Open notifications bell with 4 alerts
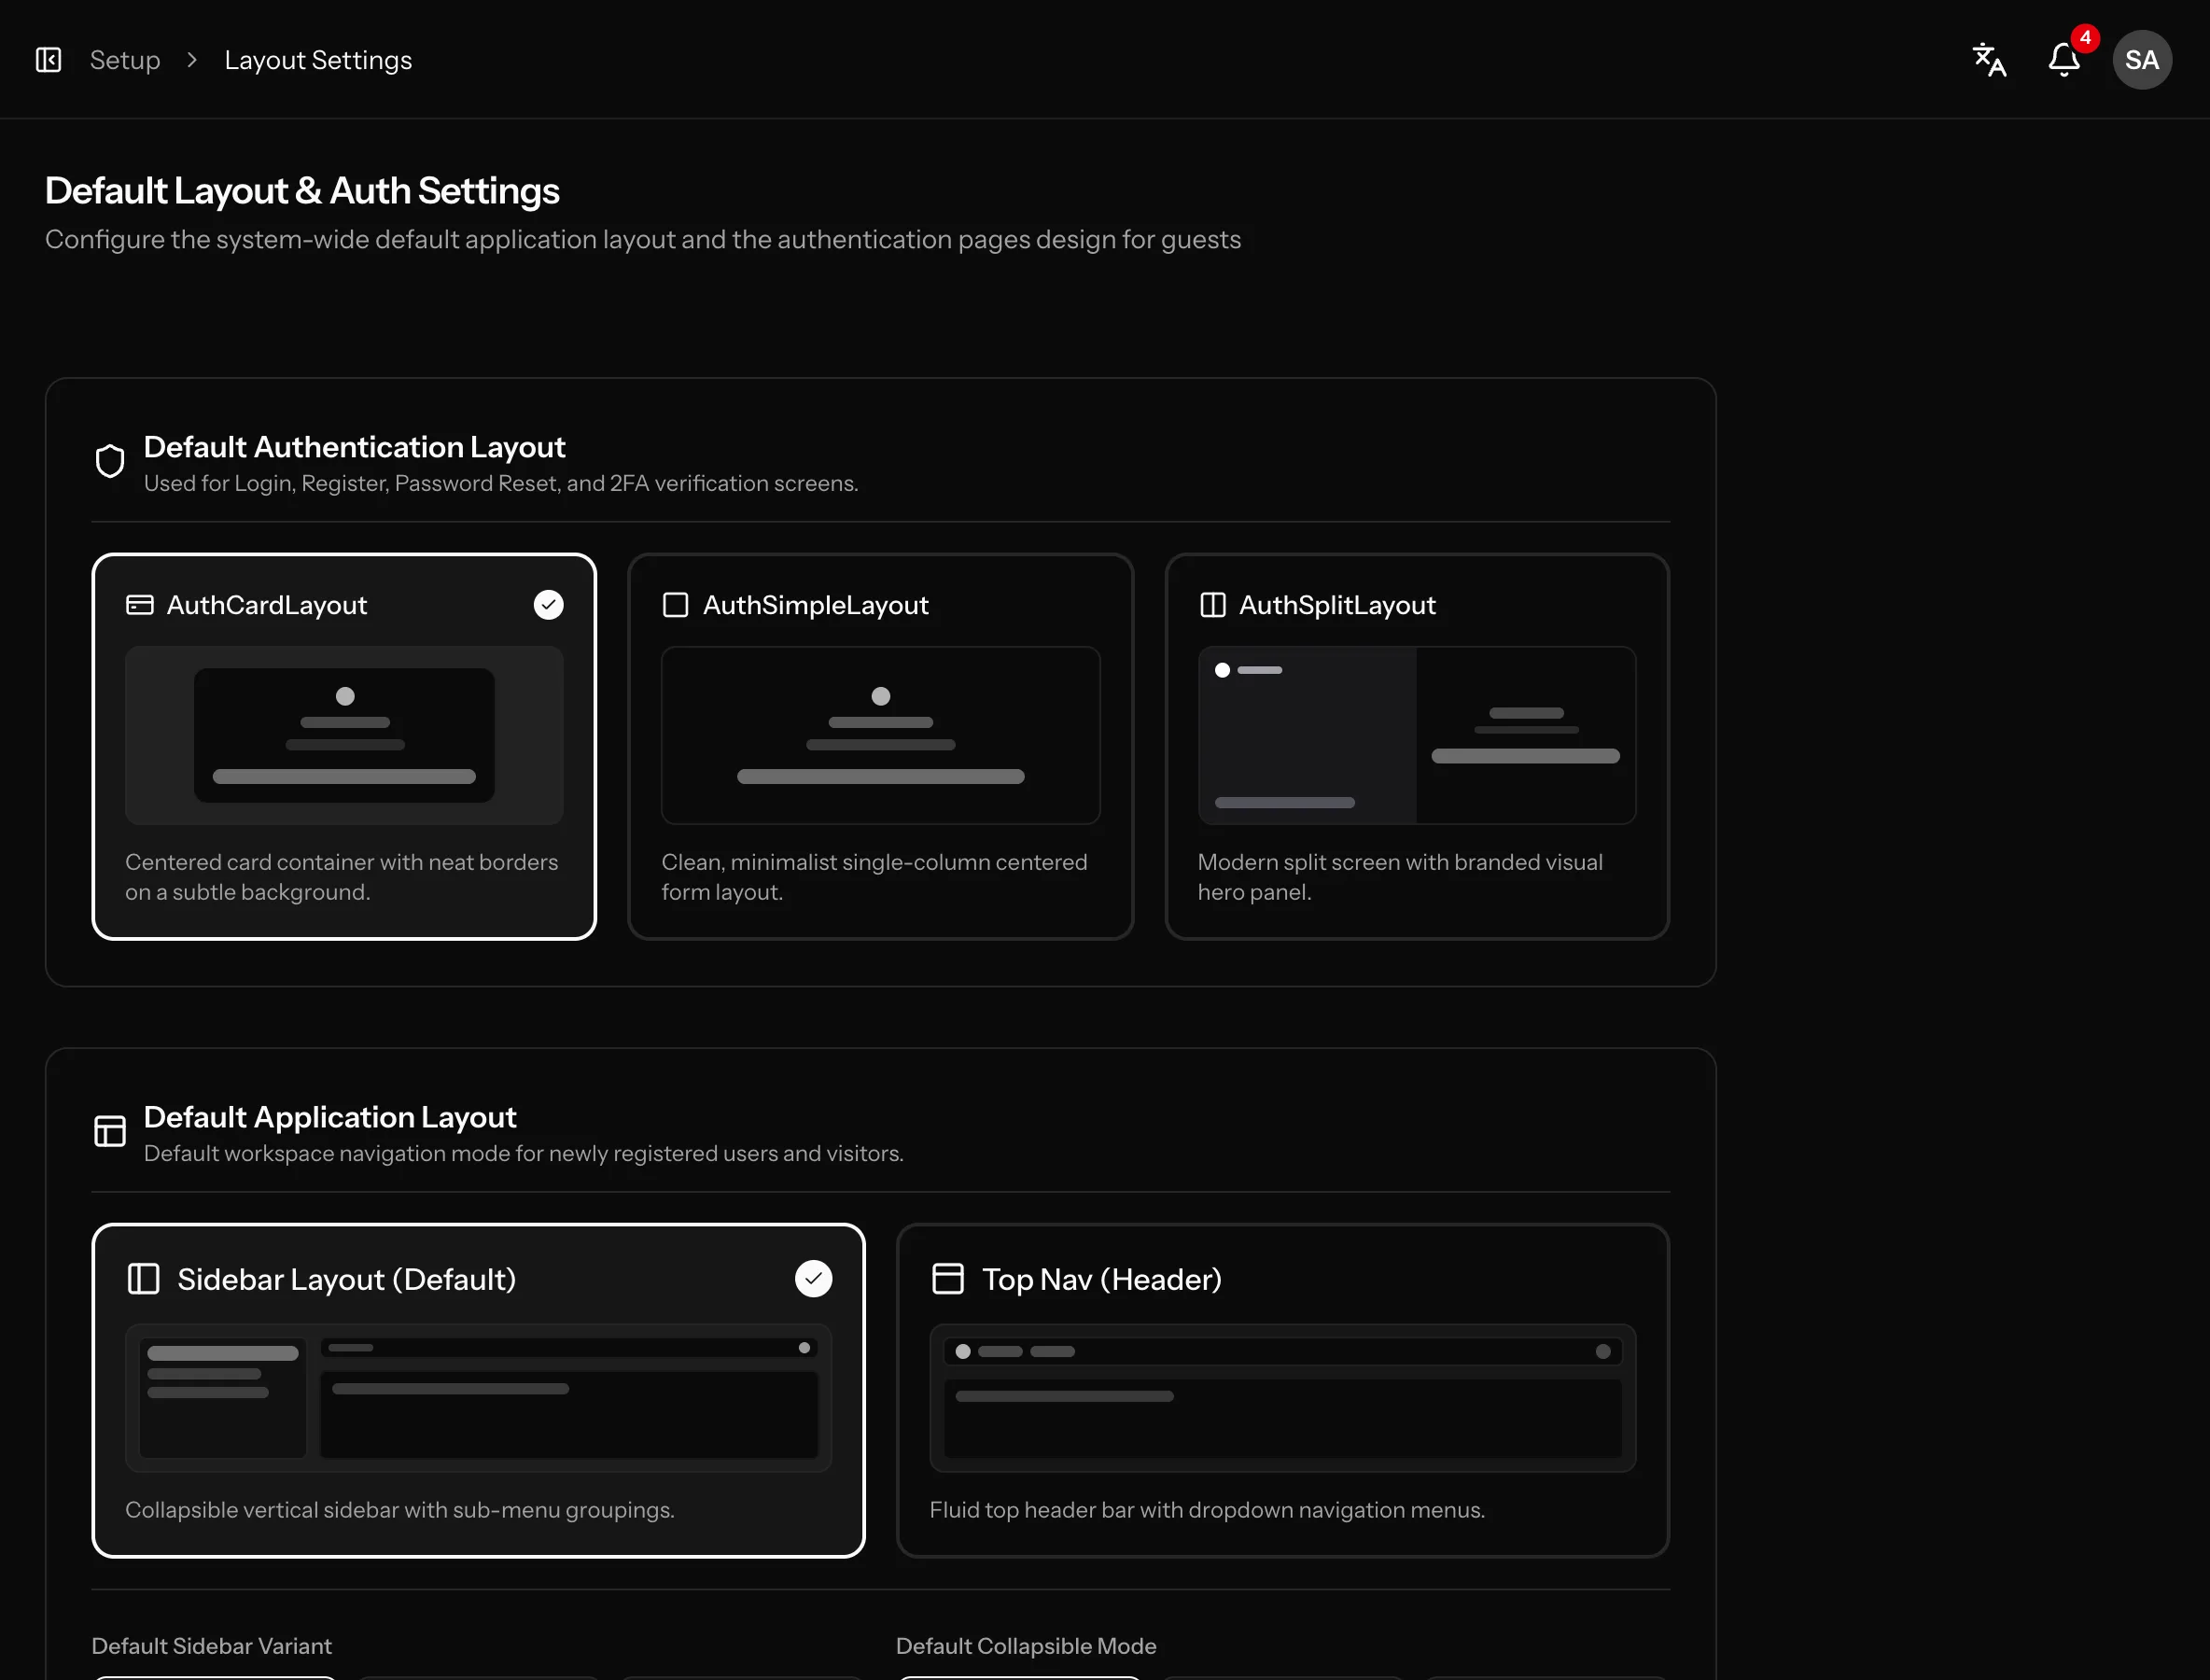This screenshot has width=2210, height=1680. pos(2064,60)
